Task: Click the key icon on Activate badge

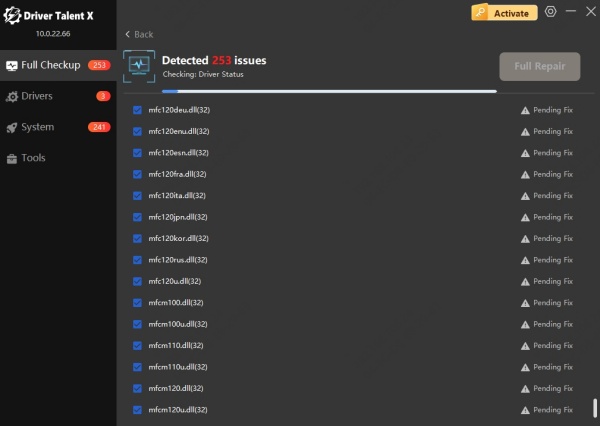Action: click(482, 13)
